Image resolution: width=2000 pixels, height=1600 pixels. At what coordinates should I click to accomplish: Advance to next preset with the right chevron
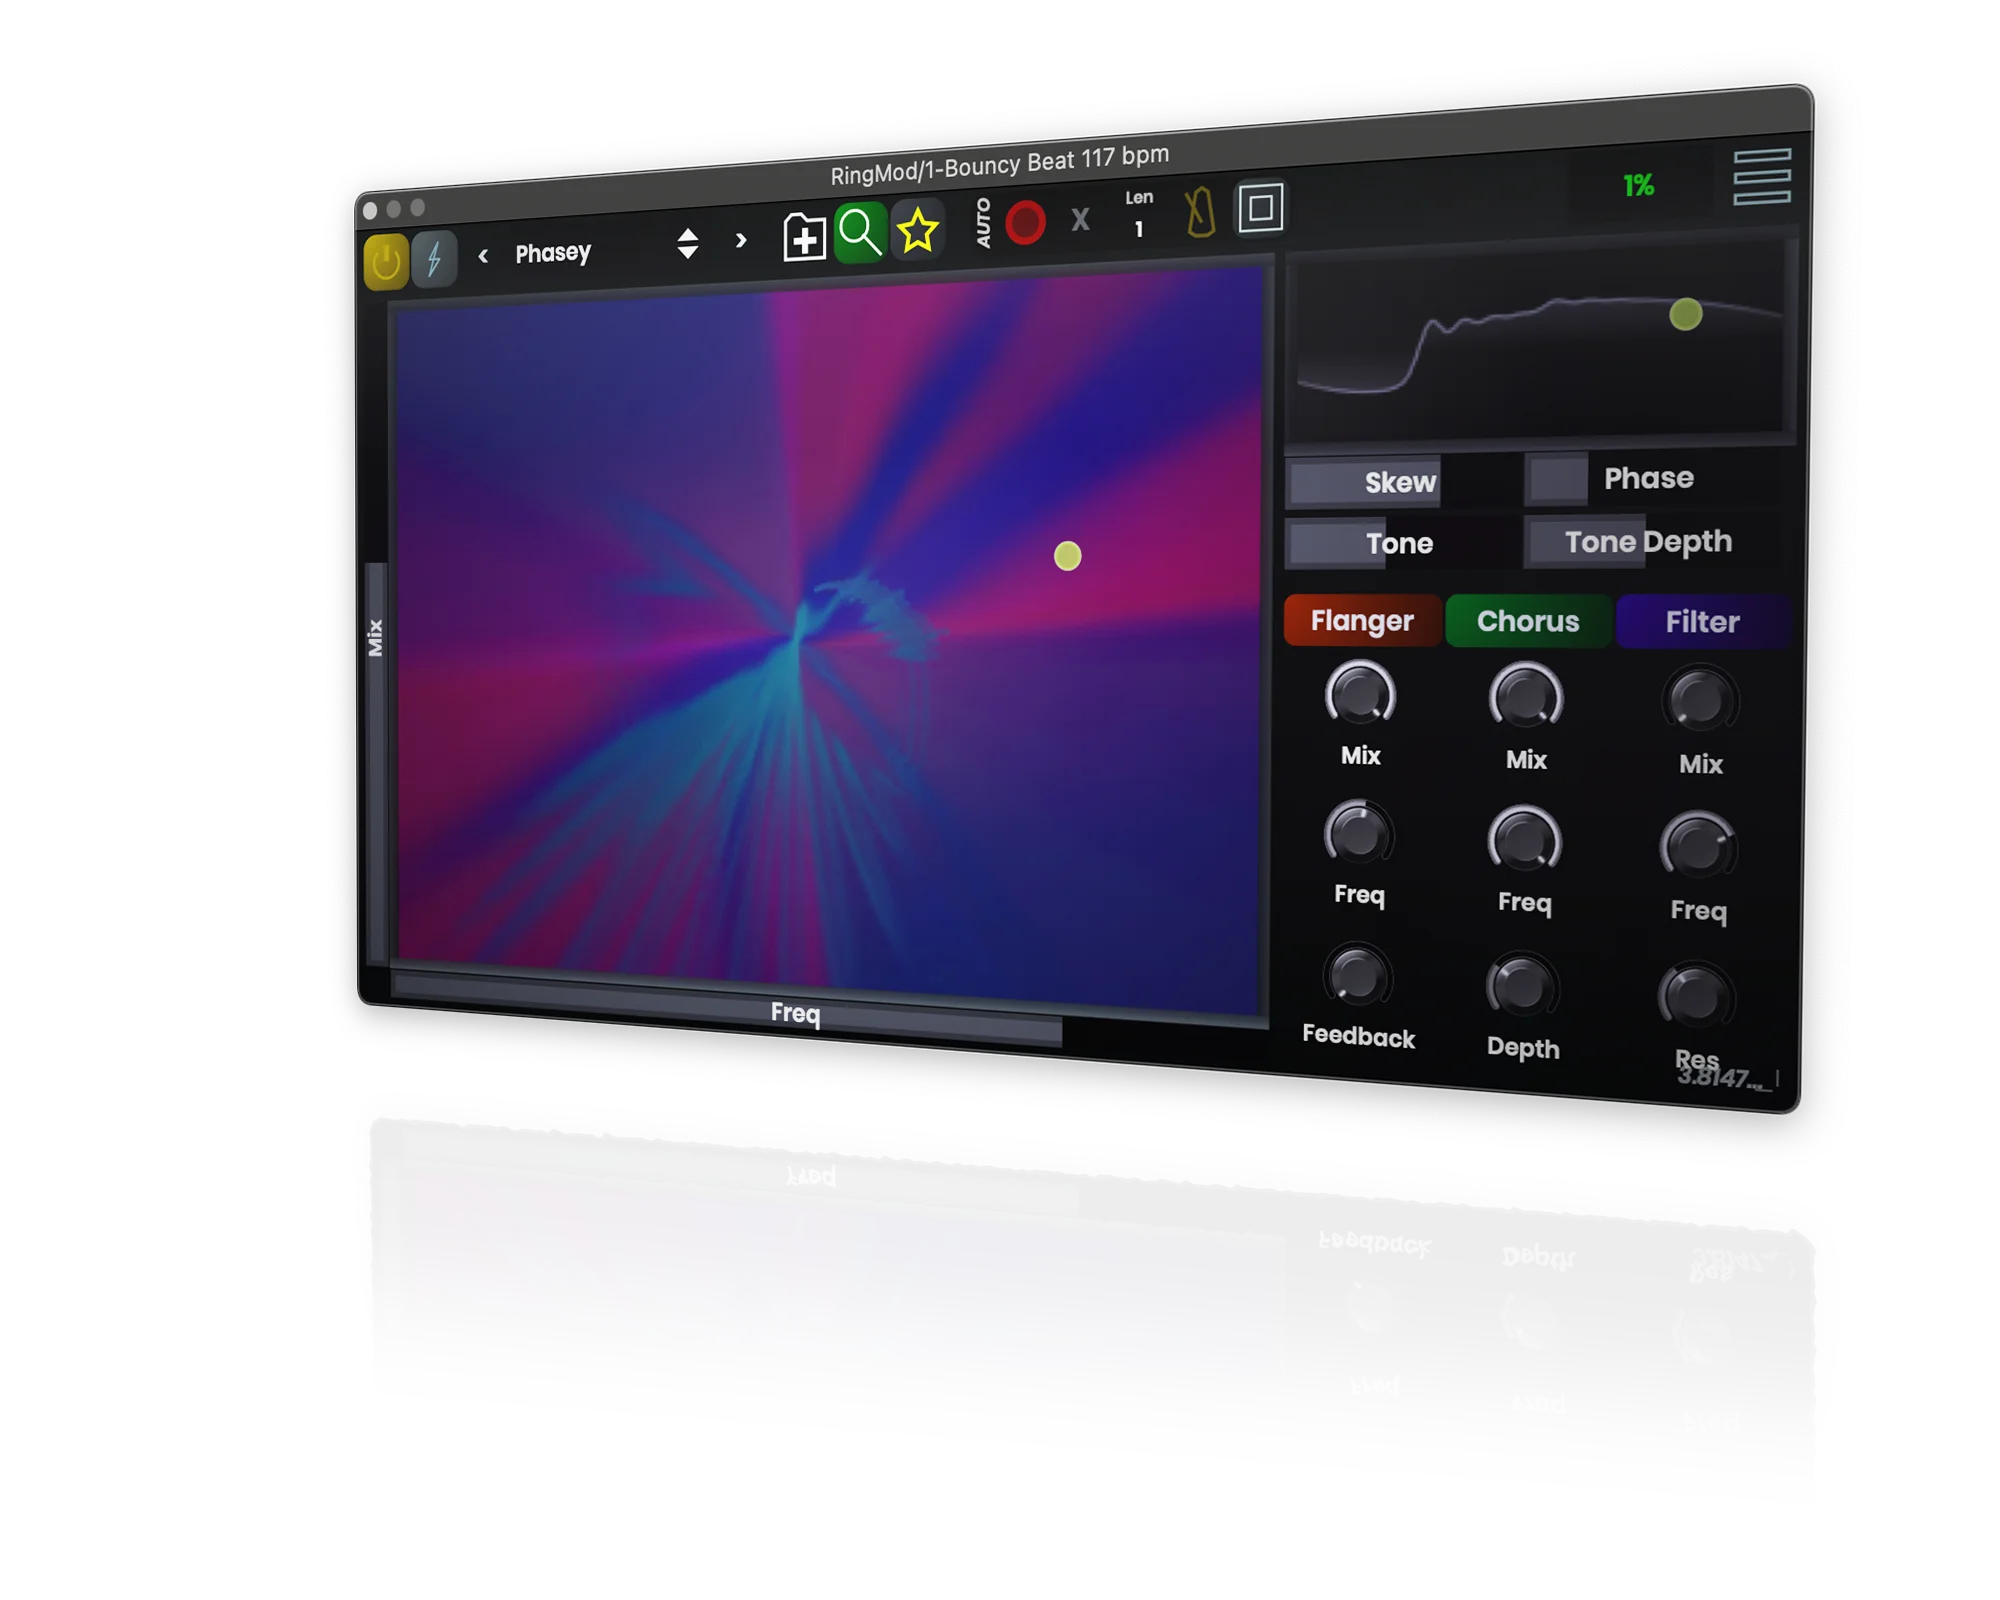(740, 242)
